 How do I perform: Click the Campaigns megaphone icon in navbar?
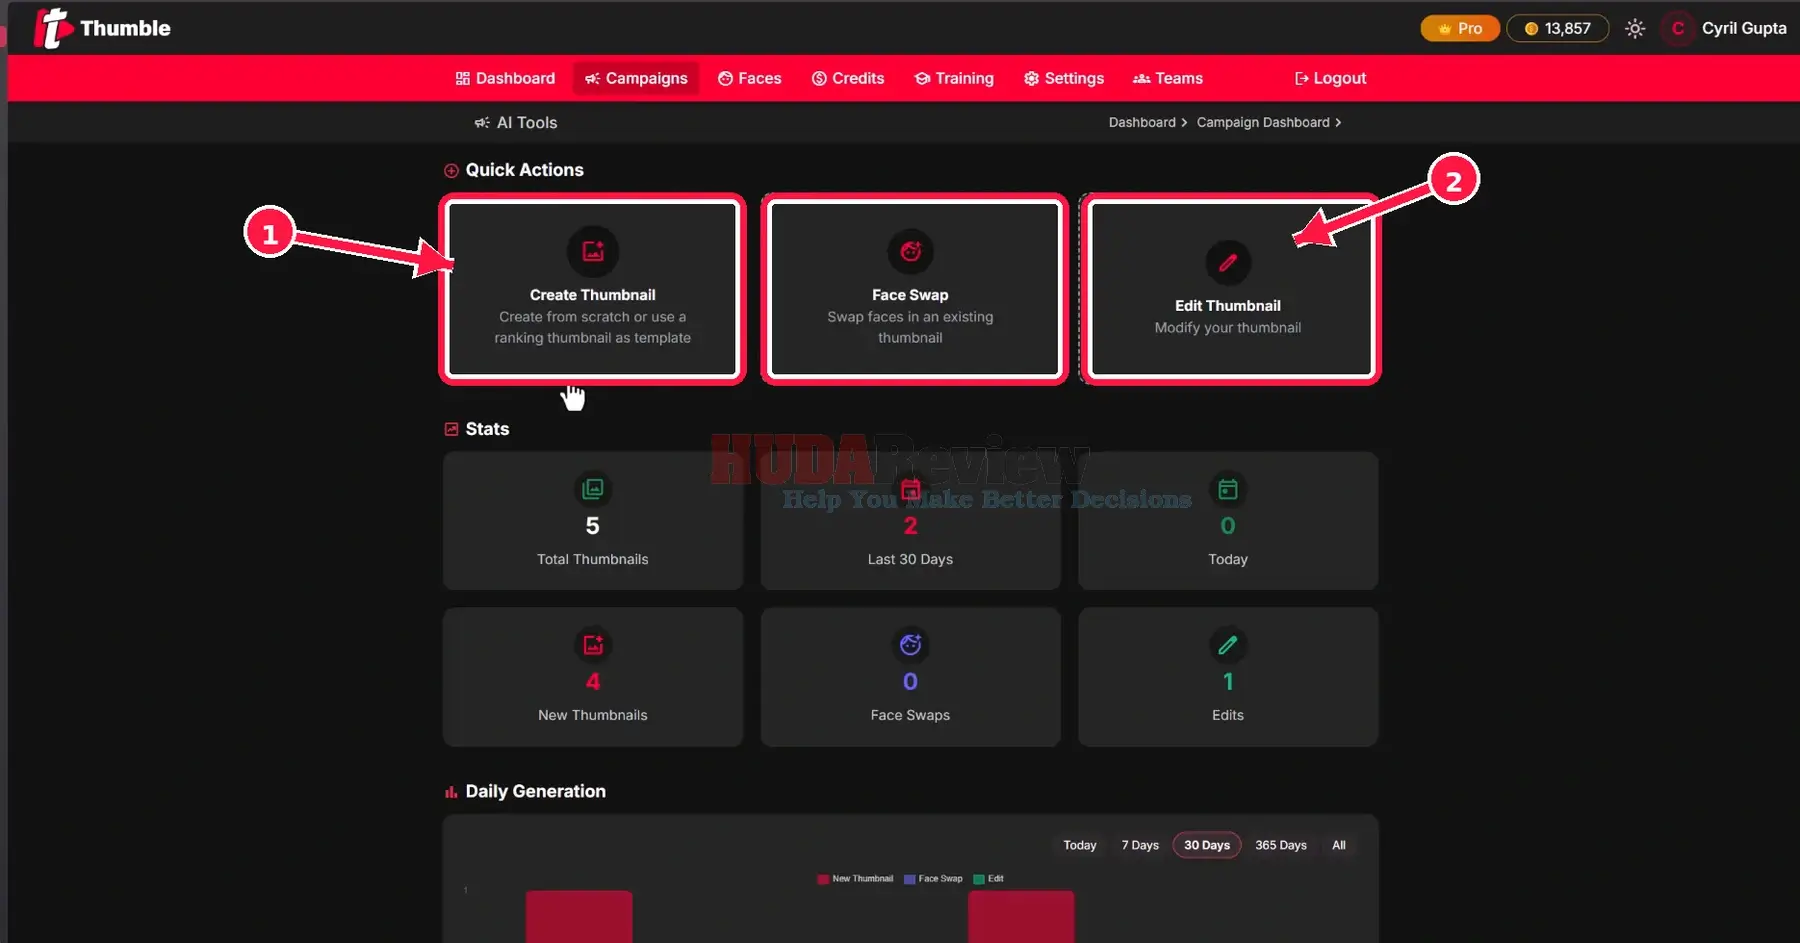592,78
